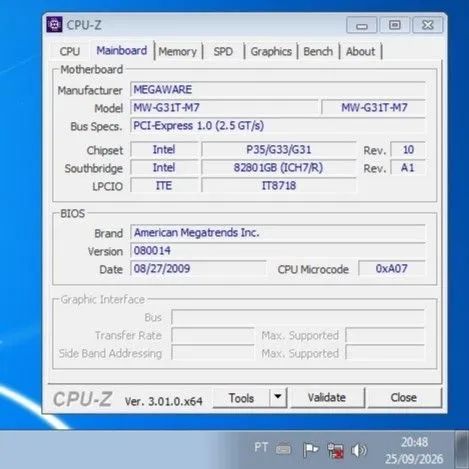Close CPU-Z using the title bar X
This screenshot has height=469, width=469.
(x=428, y=25)
